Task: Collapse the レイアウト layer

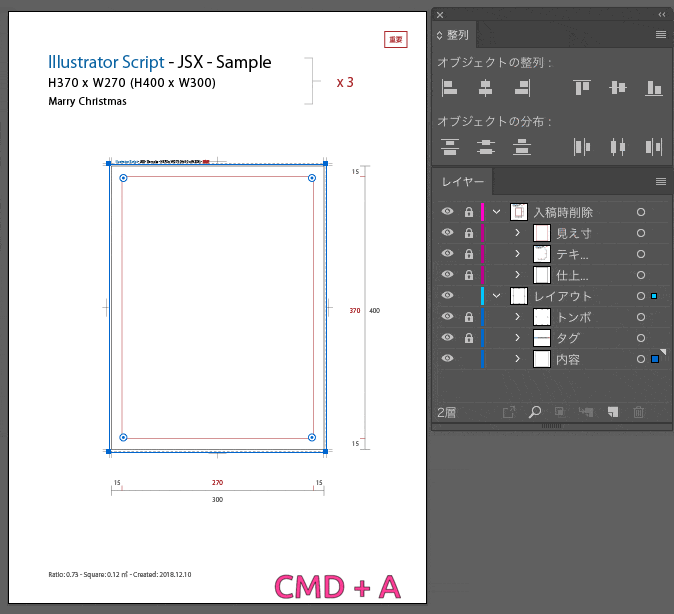Action: point(496,296)
